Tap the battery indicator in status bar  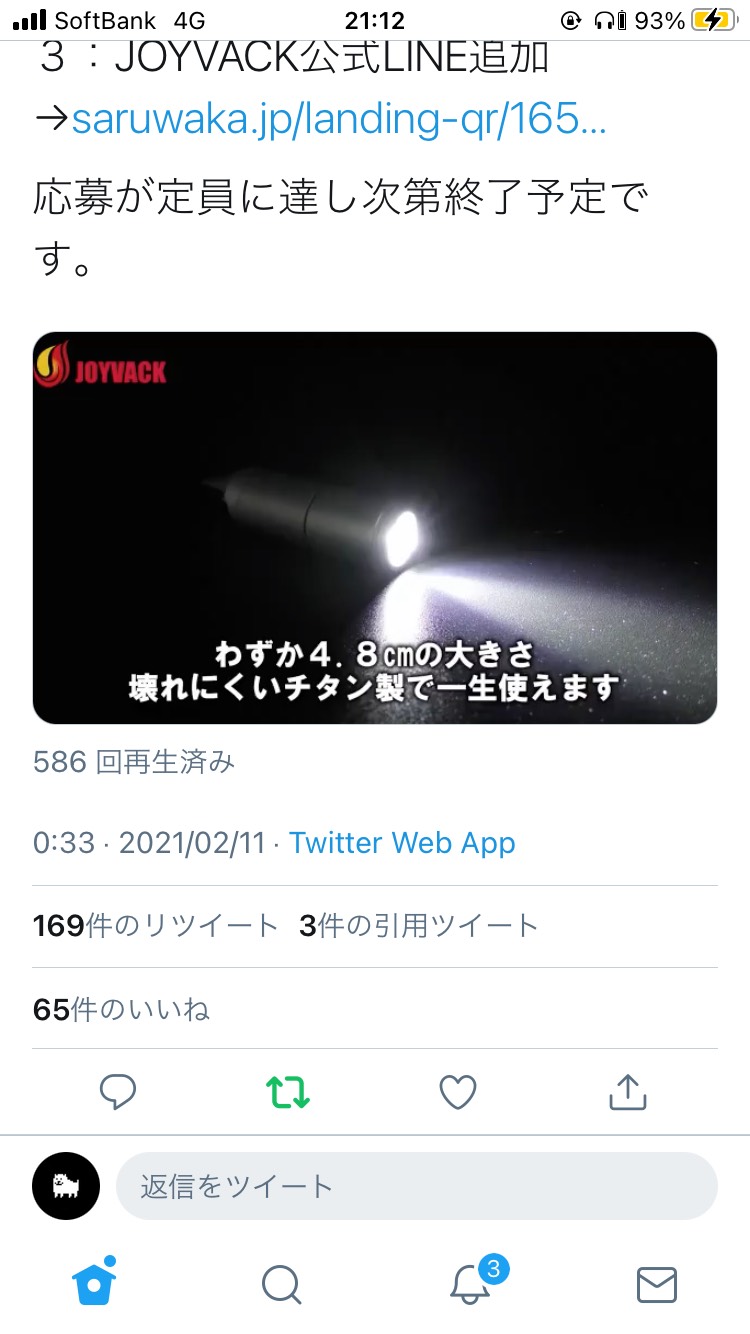coord(717,20)
